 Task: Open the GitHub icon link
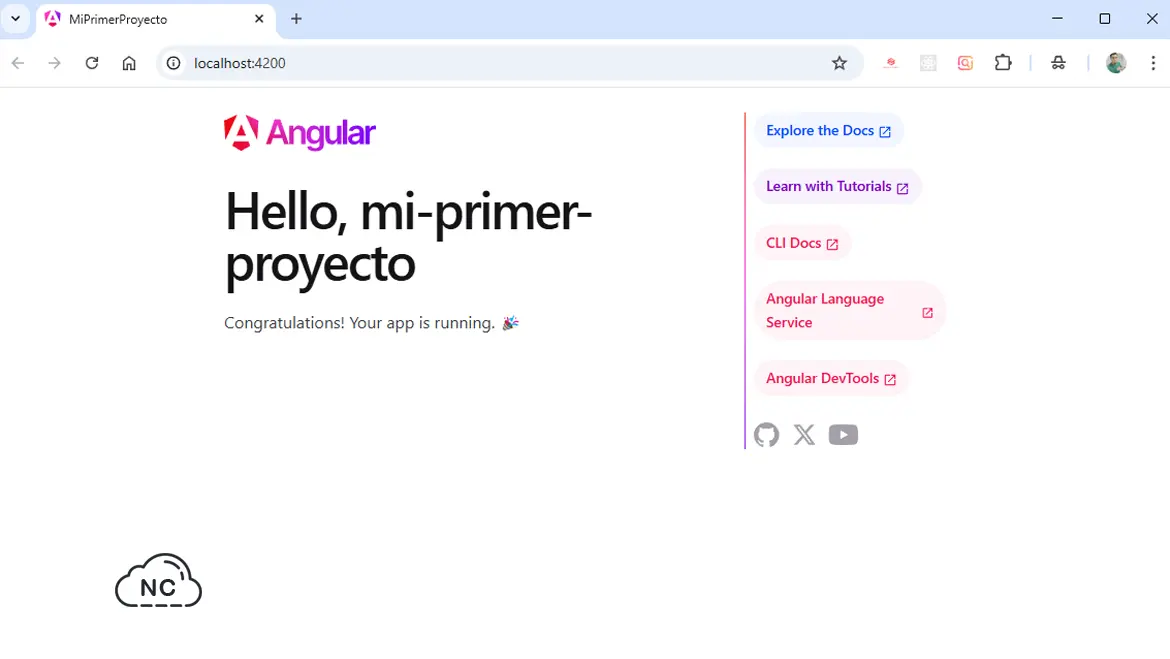click(766, 434)
